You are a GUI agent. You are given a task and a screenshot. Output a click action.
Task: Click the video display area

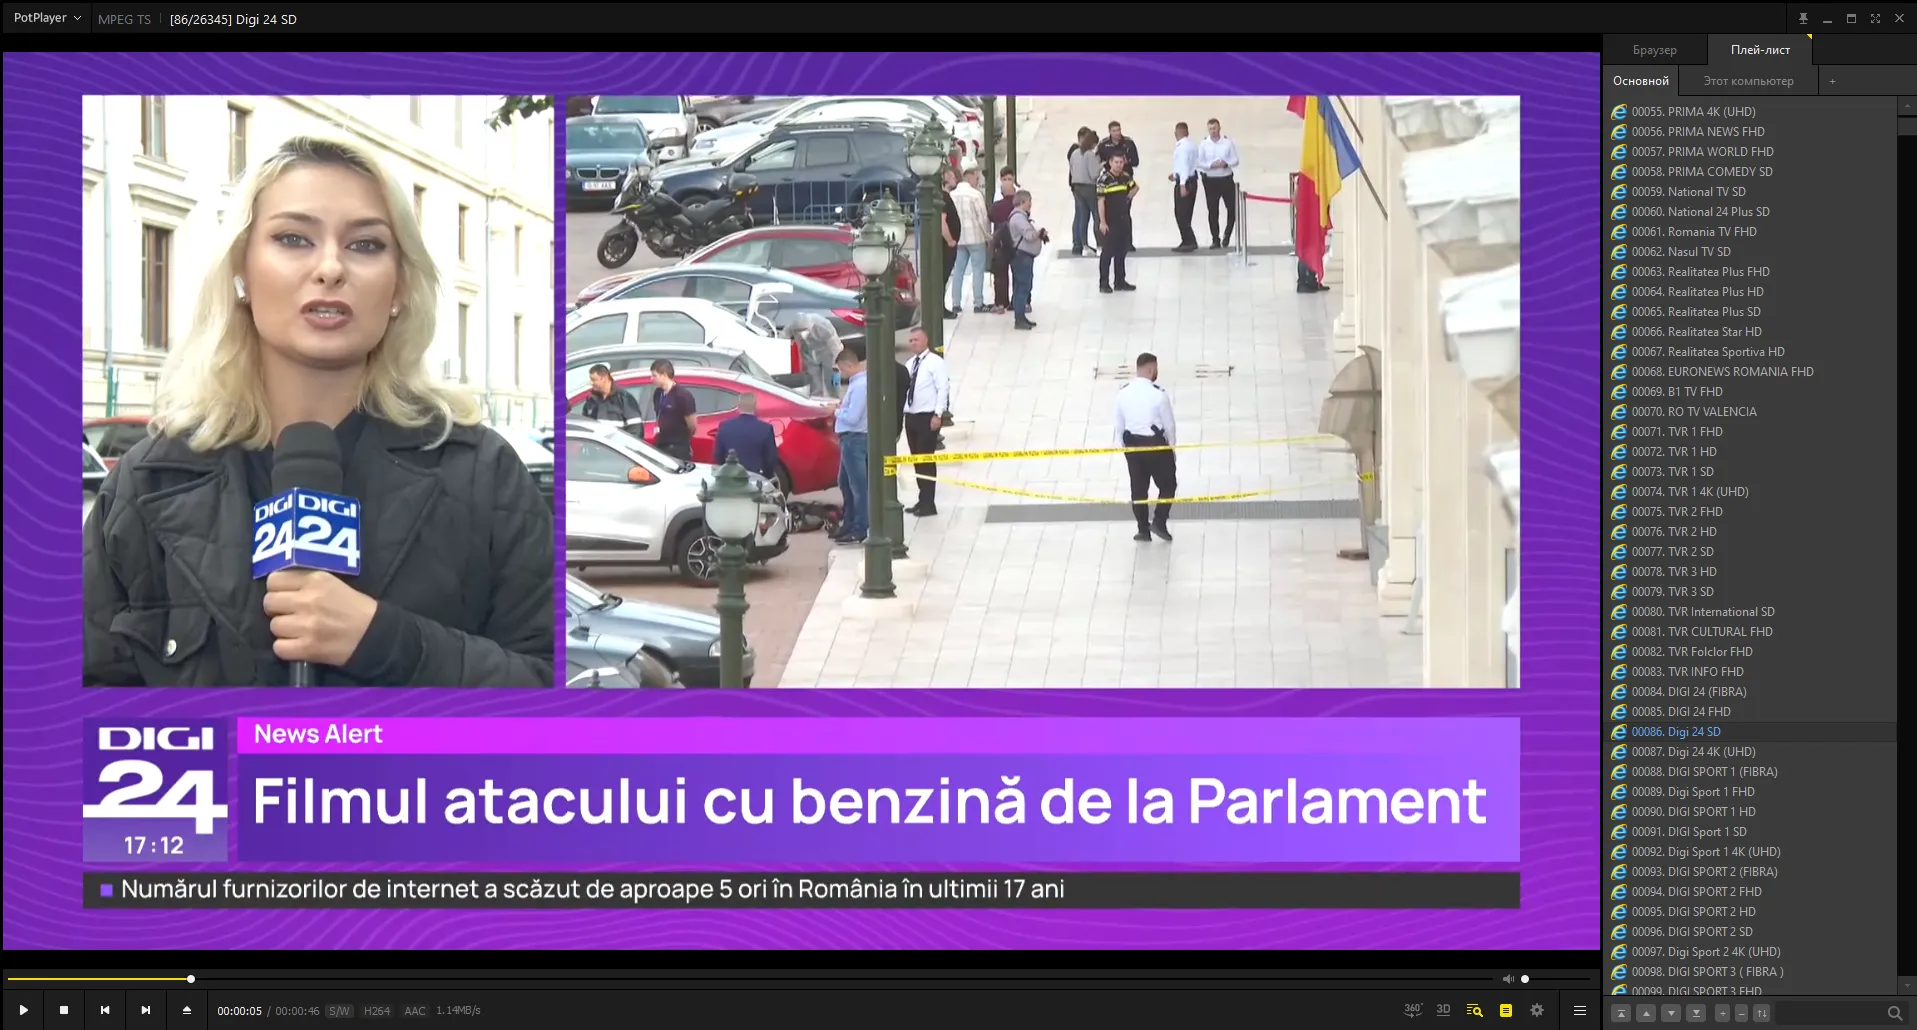click(x=801, y=501)
